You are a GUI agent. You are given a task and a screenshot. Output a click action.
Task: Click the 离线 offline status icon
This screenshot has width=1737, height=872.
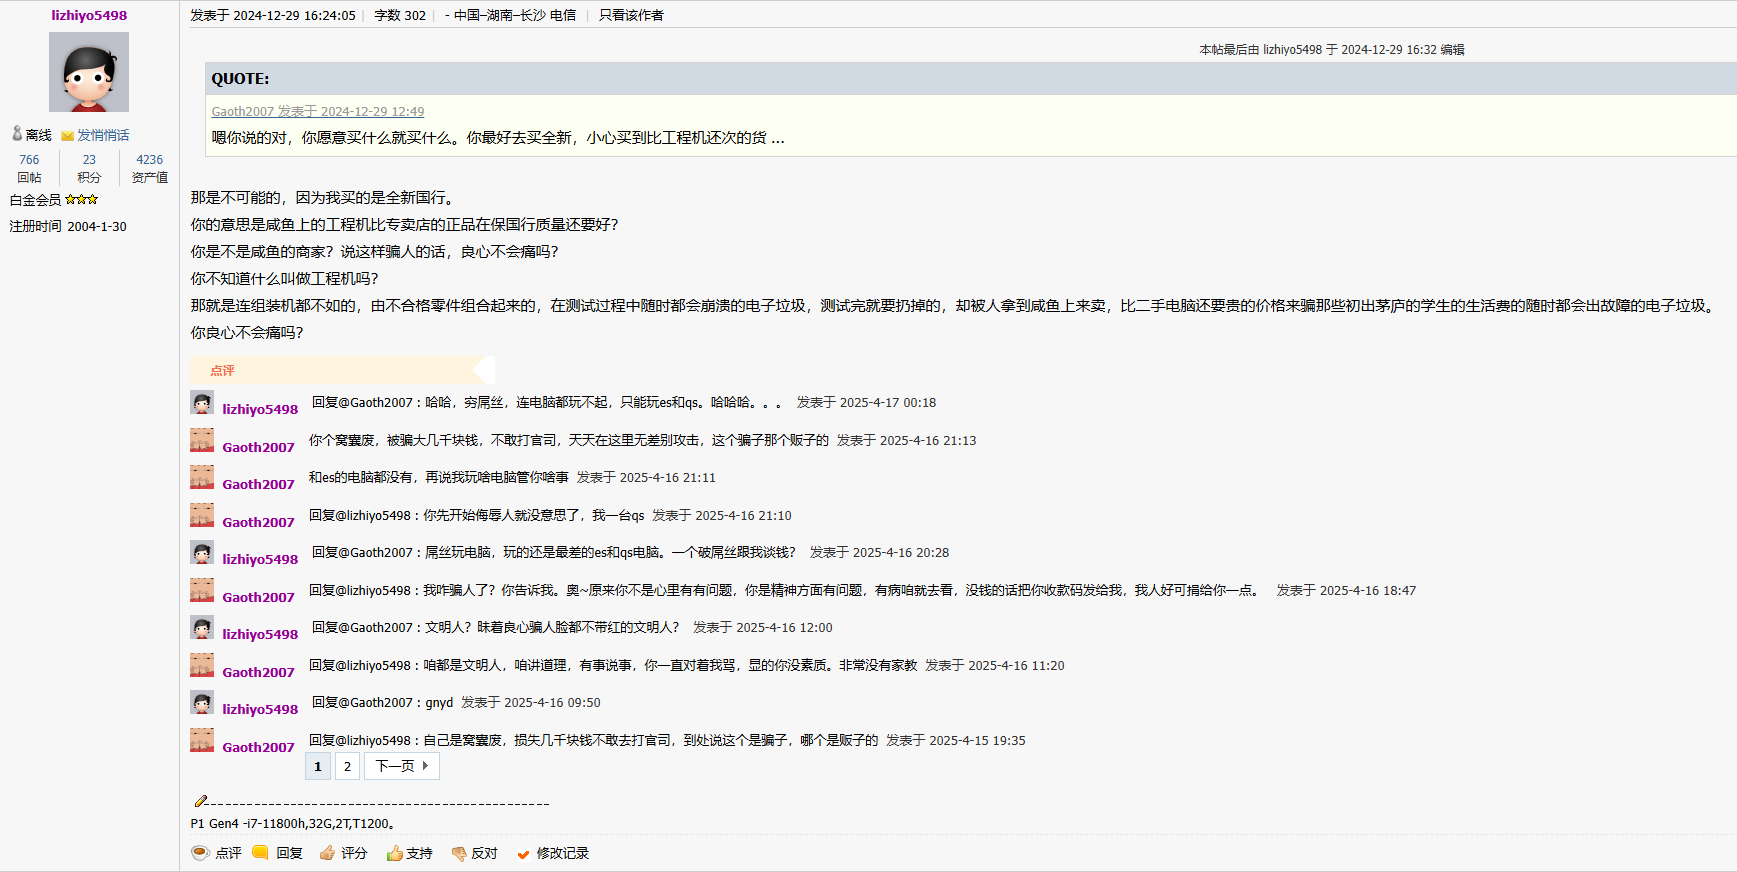tap(17, 133)
